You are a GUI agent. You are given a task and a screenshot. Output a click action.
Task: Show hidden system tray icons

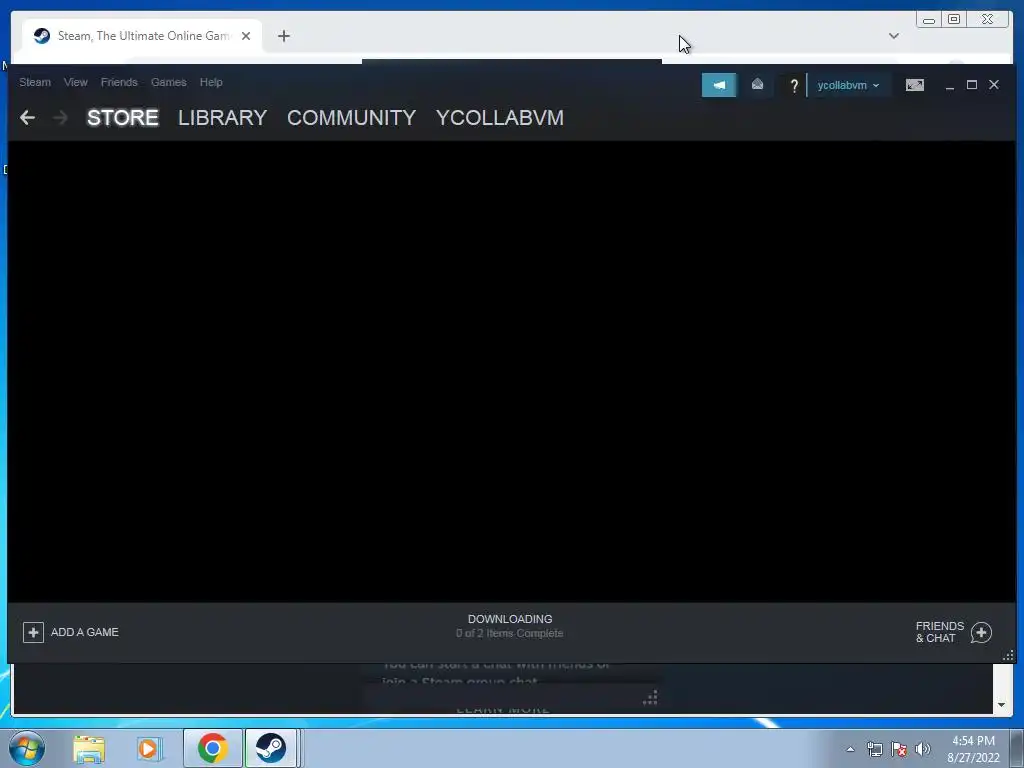coord(850,749)
